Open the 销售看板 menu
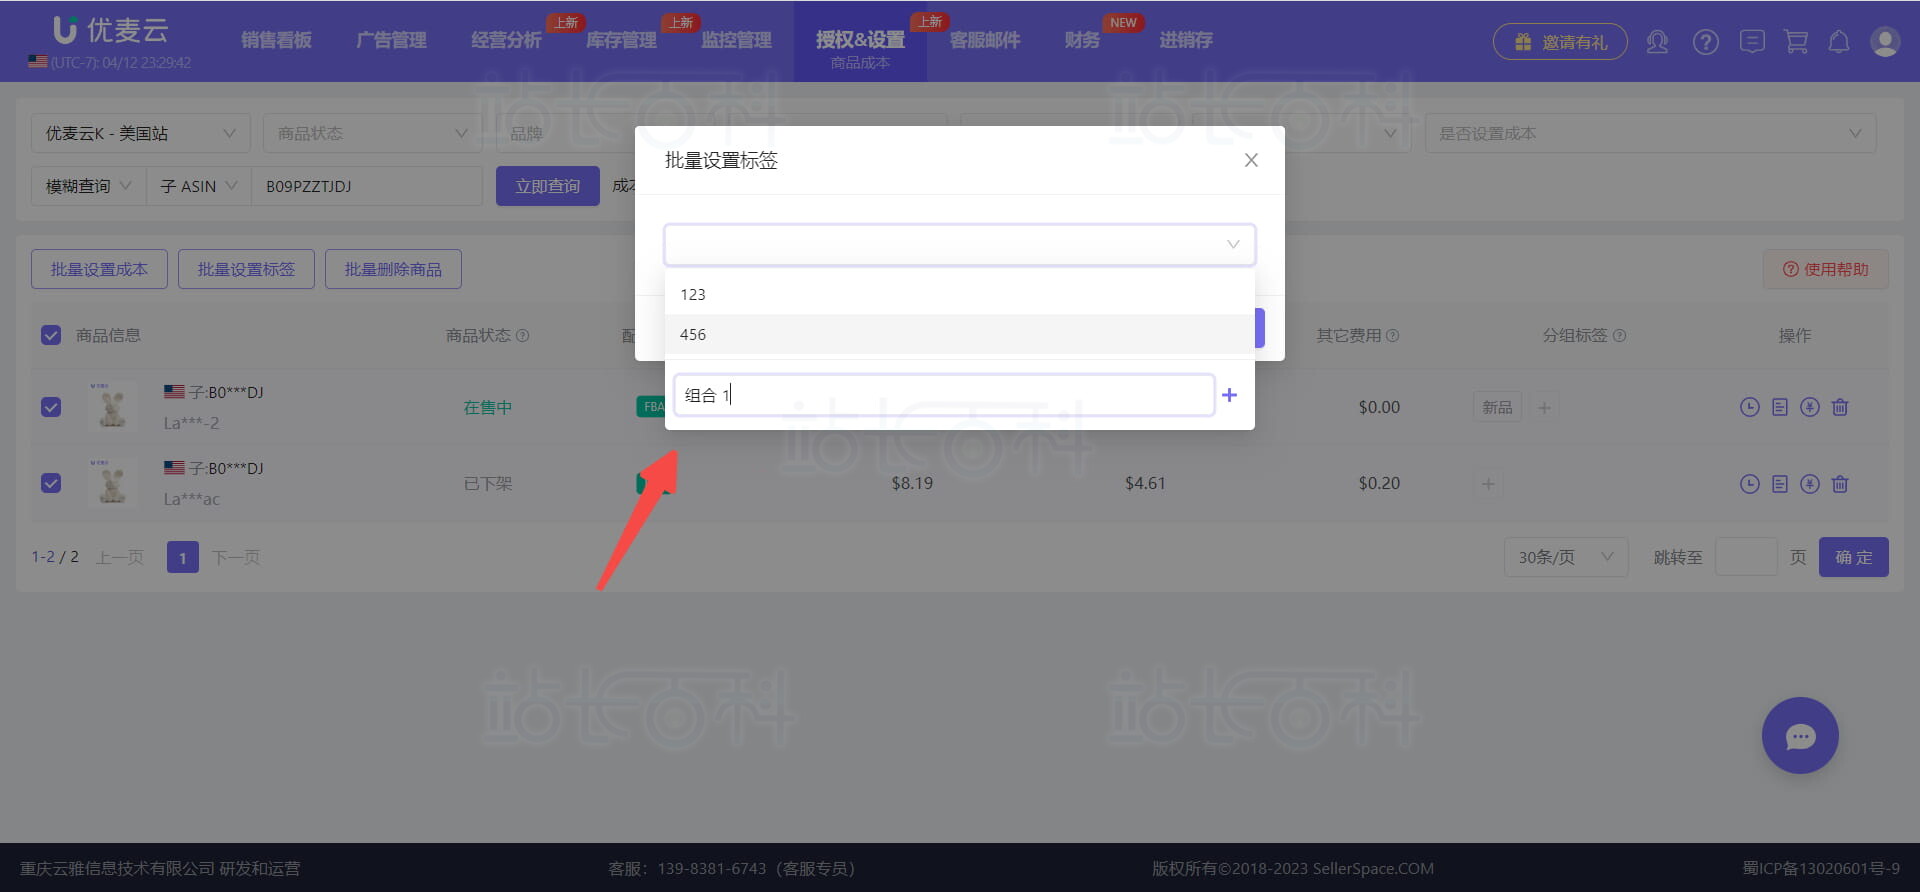The height and width of the screenshot is (892, 1920). coord(276,40)
